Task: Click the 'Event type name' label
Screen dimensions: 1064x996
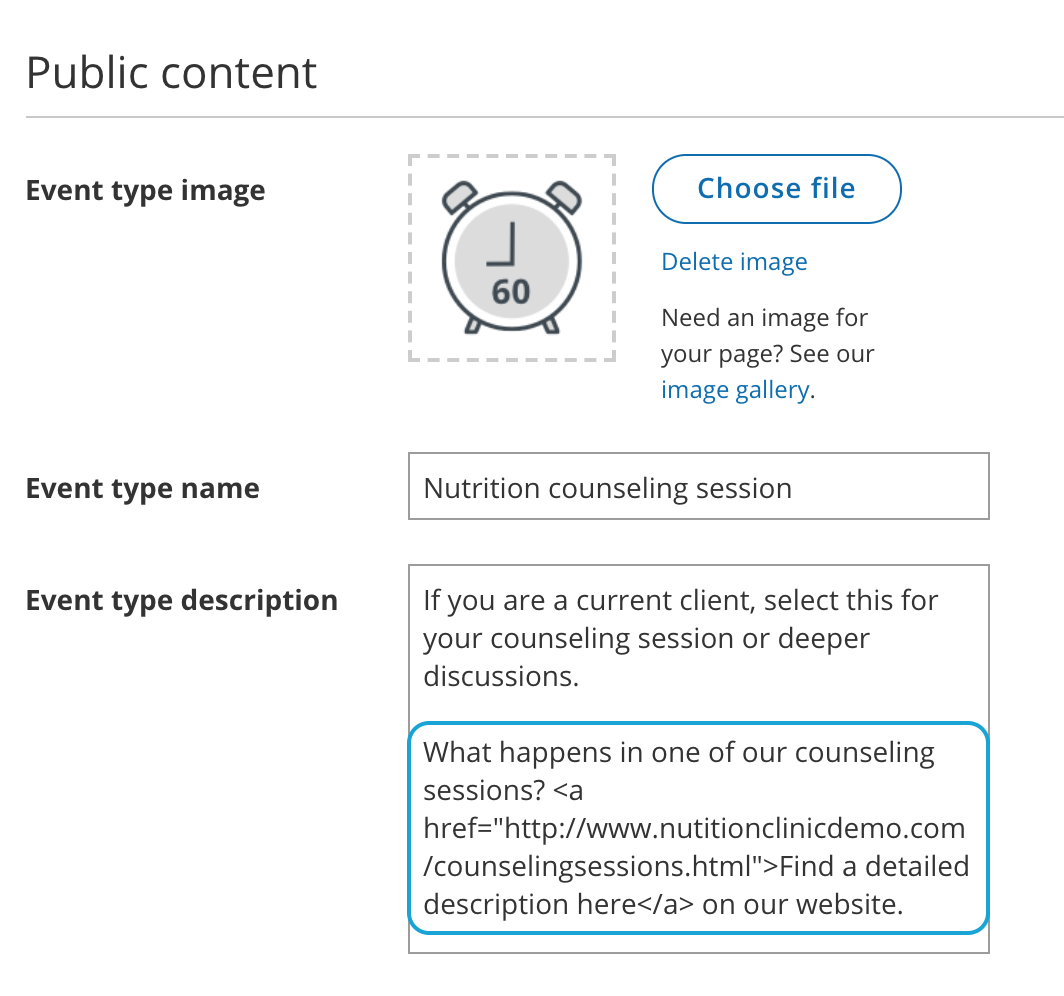Action: [x=143, y=489]
